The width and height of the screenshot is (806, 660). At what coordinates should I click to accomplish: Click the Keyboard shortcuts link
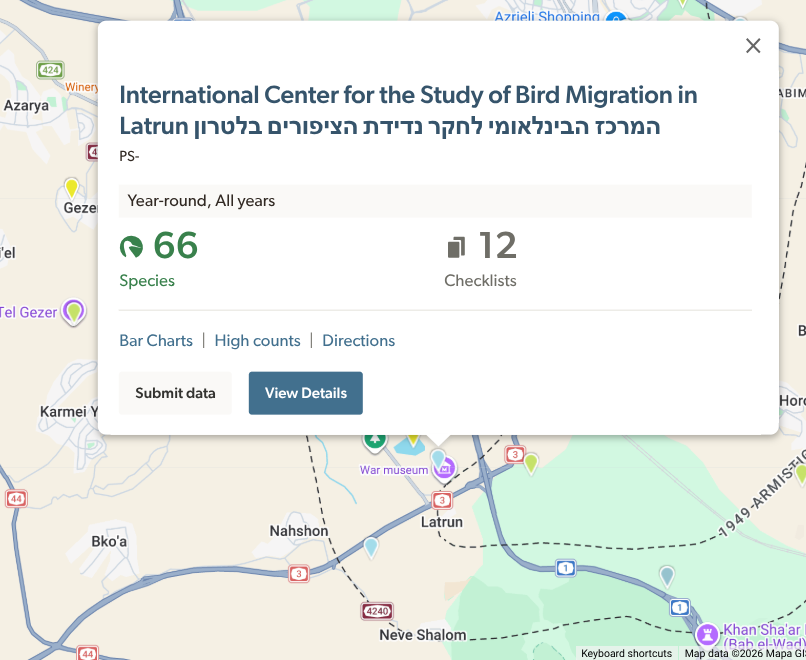click(x=626, y=653)
